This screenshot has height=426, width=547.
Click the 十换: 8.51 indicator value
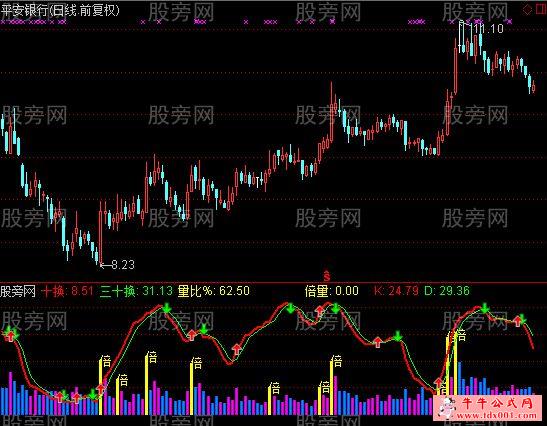pos(67,291)
